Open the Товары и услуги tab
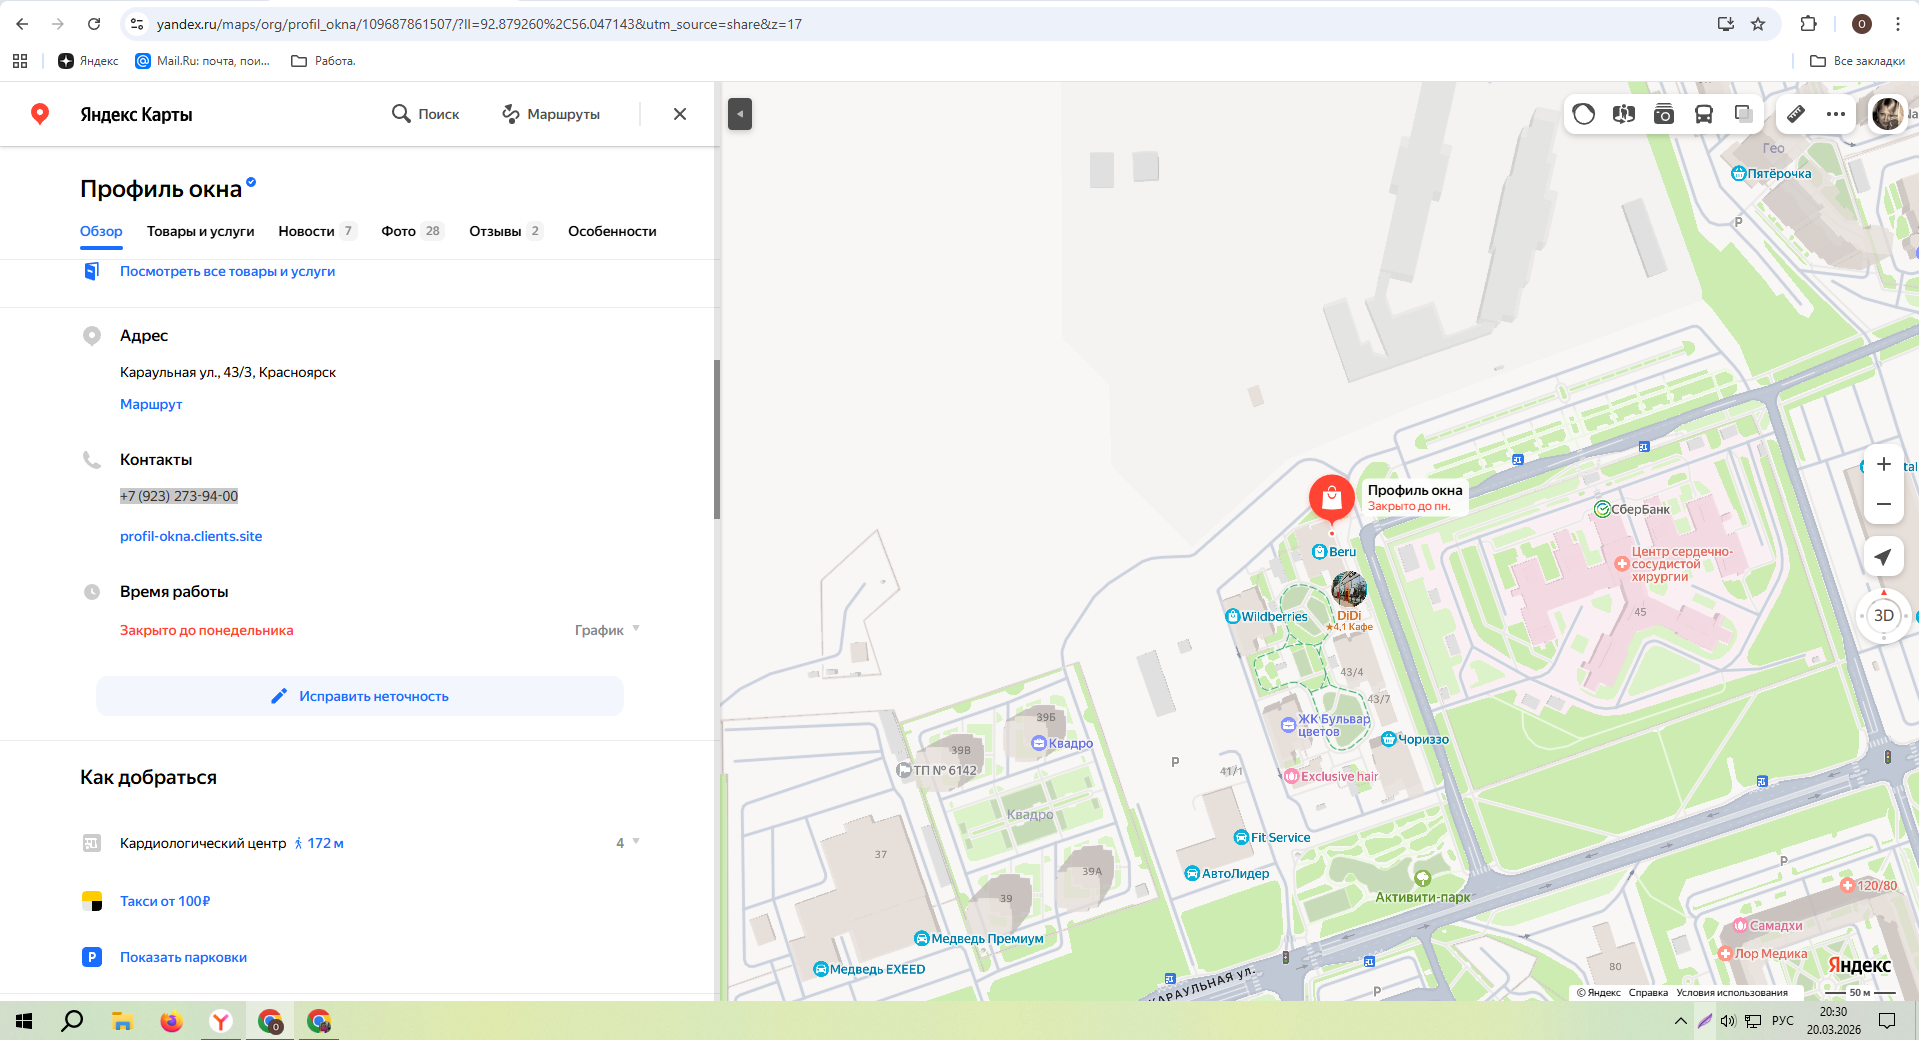 [x=201, y=231]
